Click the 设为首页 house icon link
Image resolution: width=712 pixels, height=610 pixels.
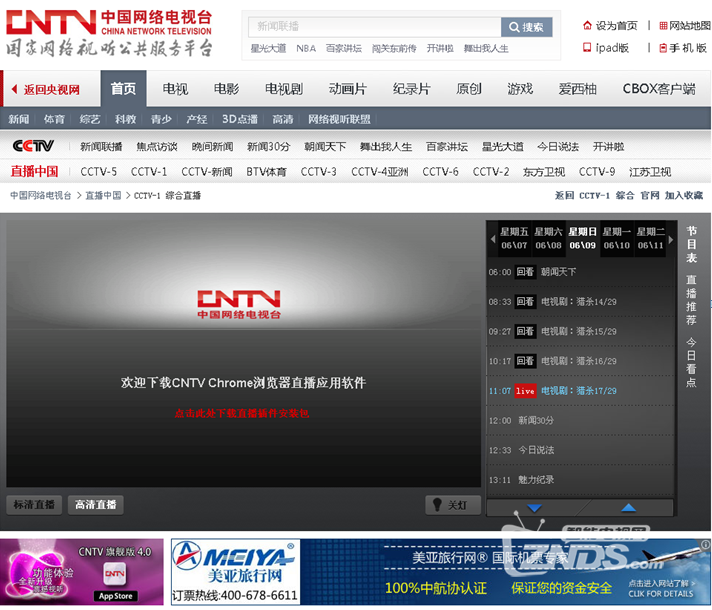click(610, 26)
